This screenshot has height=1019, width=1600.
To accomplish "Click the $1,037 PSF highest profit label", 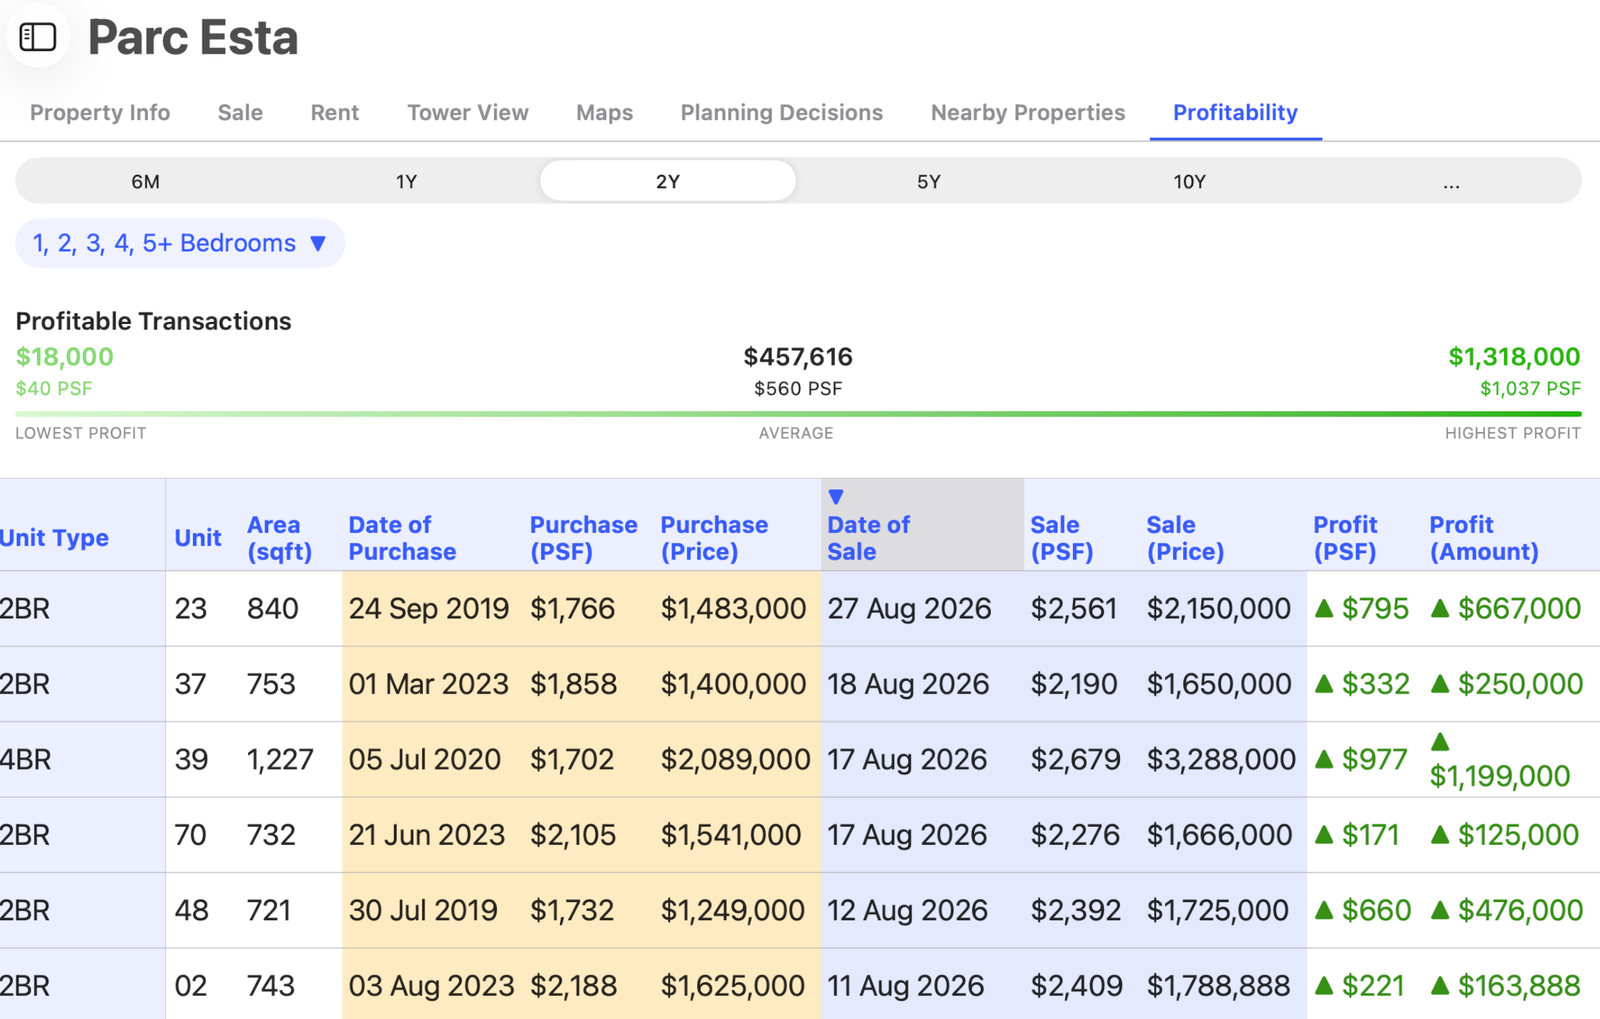I will coord(1530,389).
